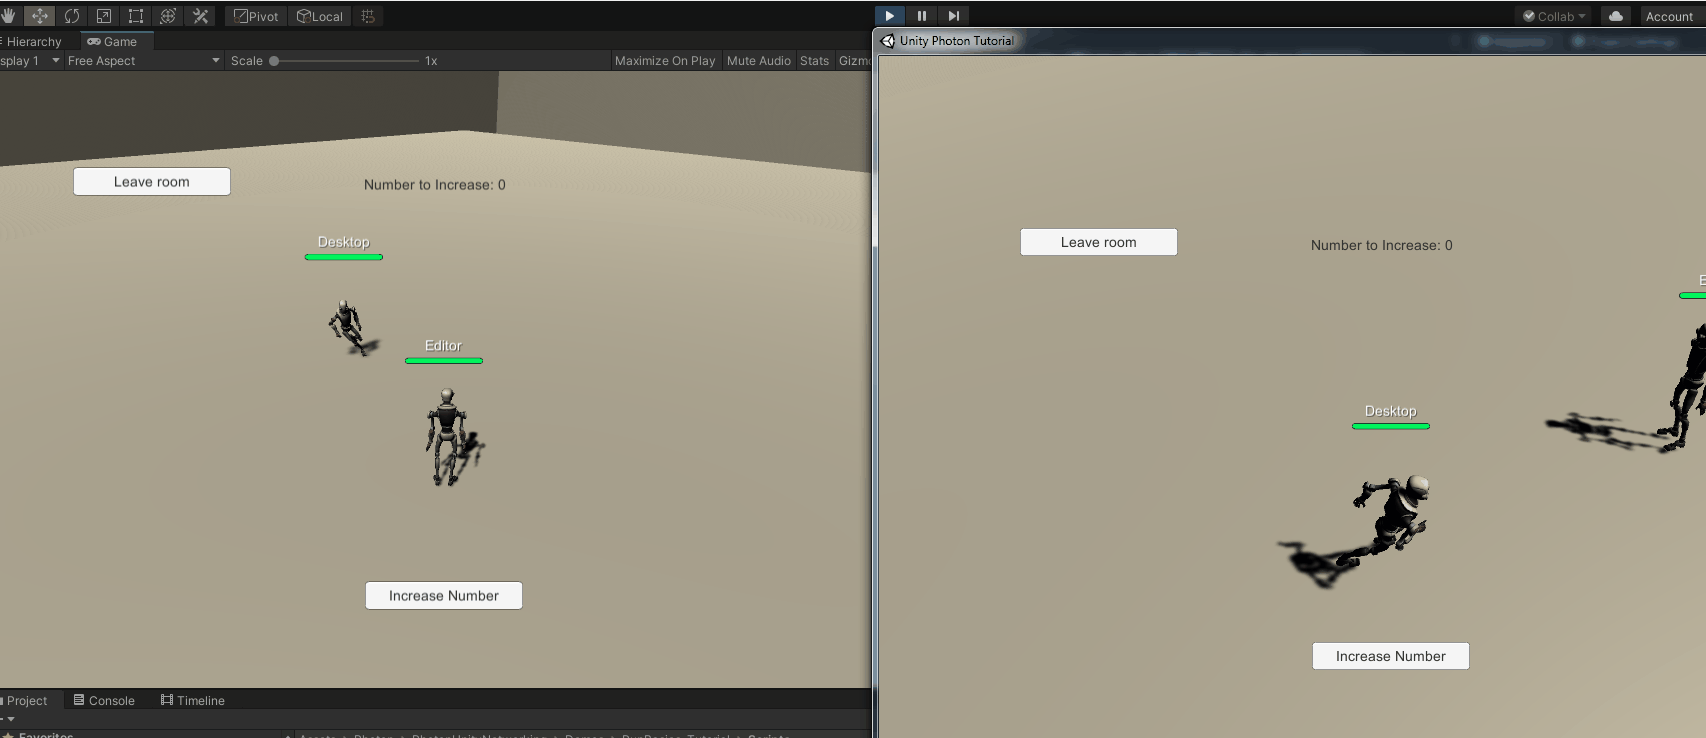The width and height of the screenshot is (1706, 738).
Task: Open the Timeline tab
Action: click(x=193, y=700)
